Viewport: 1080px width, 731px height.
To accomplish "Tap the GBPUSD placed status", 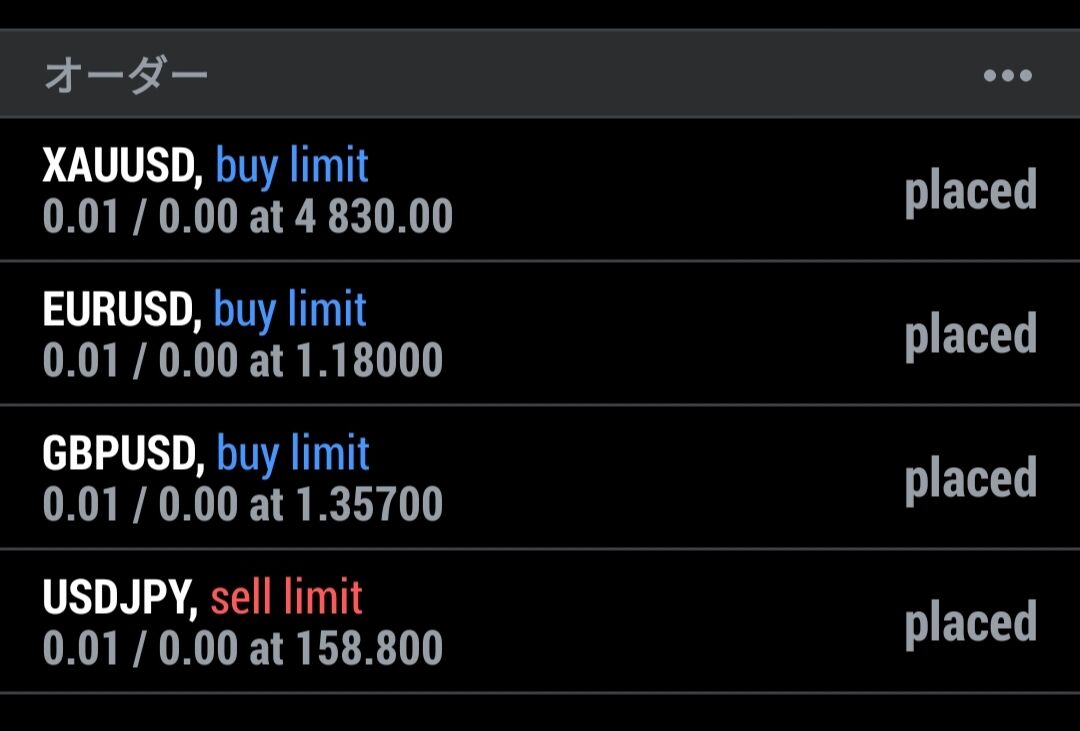I will (970, 480).
